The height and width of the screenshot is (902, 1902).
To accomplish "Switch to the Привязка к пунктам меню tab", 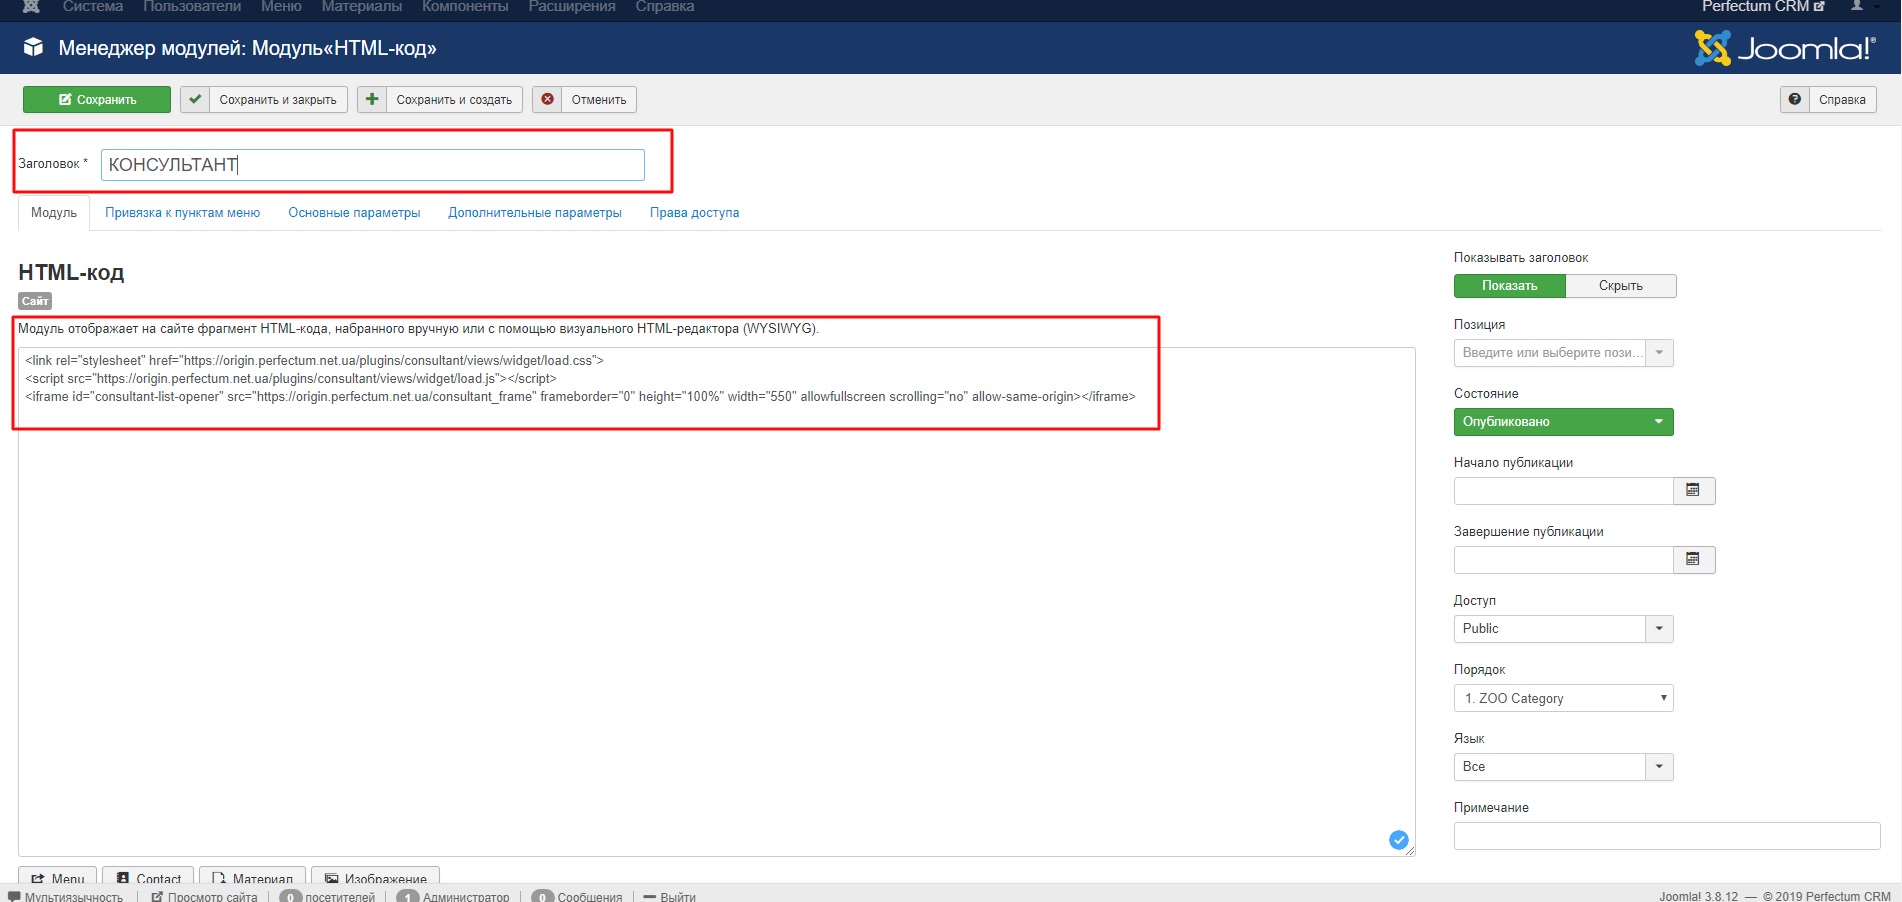I will [183, 213].
